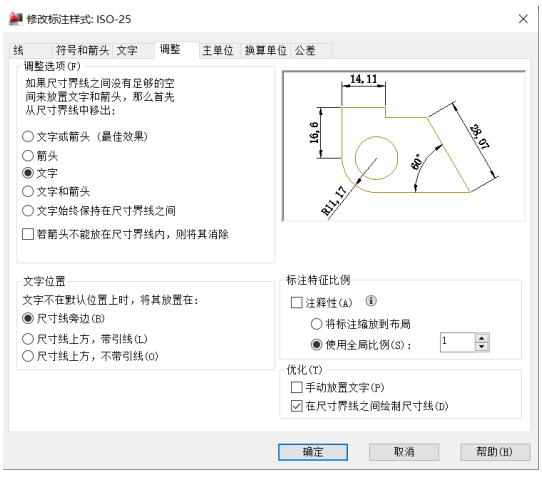Choose 文字和箭头 radio option
This screenshot has width=542, height=481.
(x=28, y=191)
